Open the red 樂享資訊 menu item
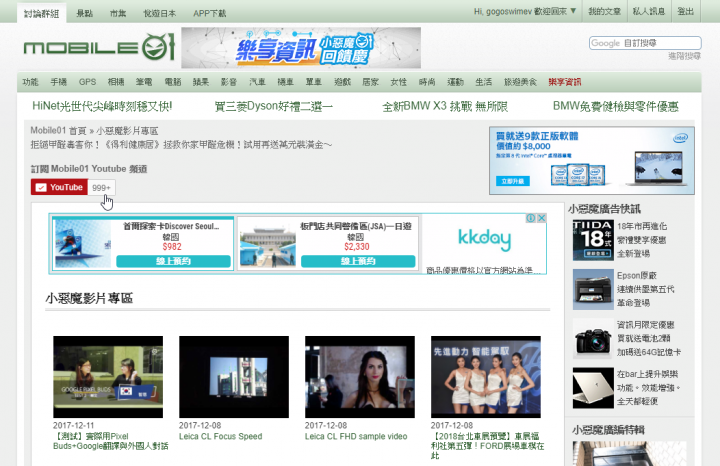720x466 pixels. (x=564, y=82)
